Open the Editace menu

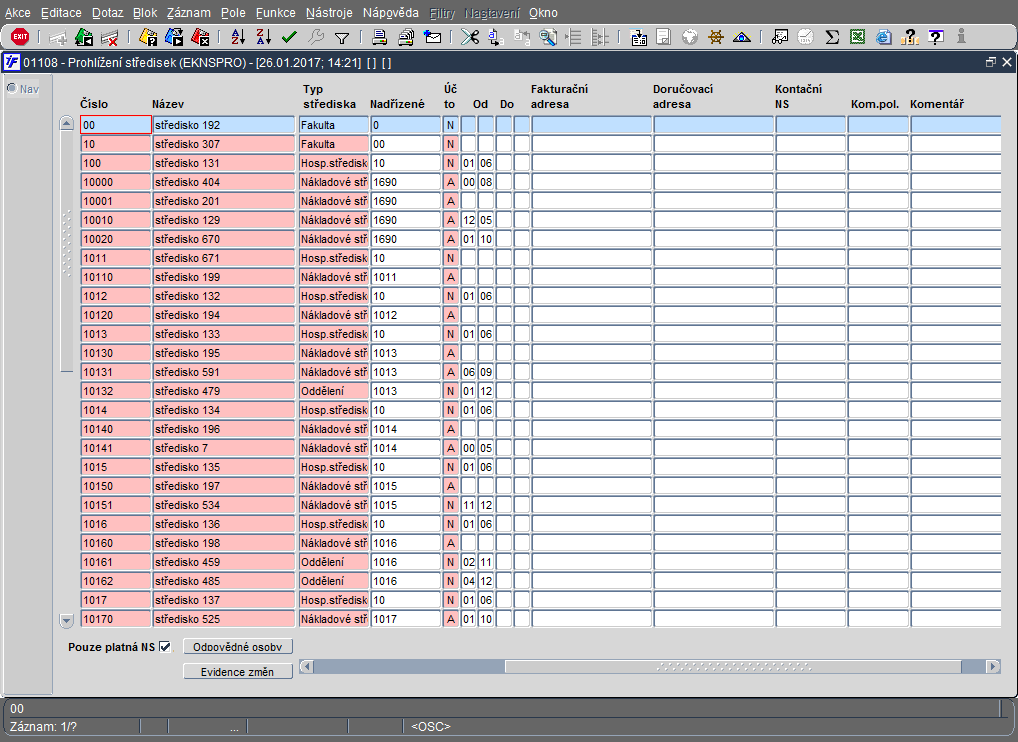point(61,12)
